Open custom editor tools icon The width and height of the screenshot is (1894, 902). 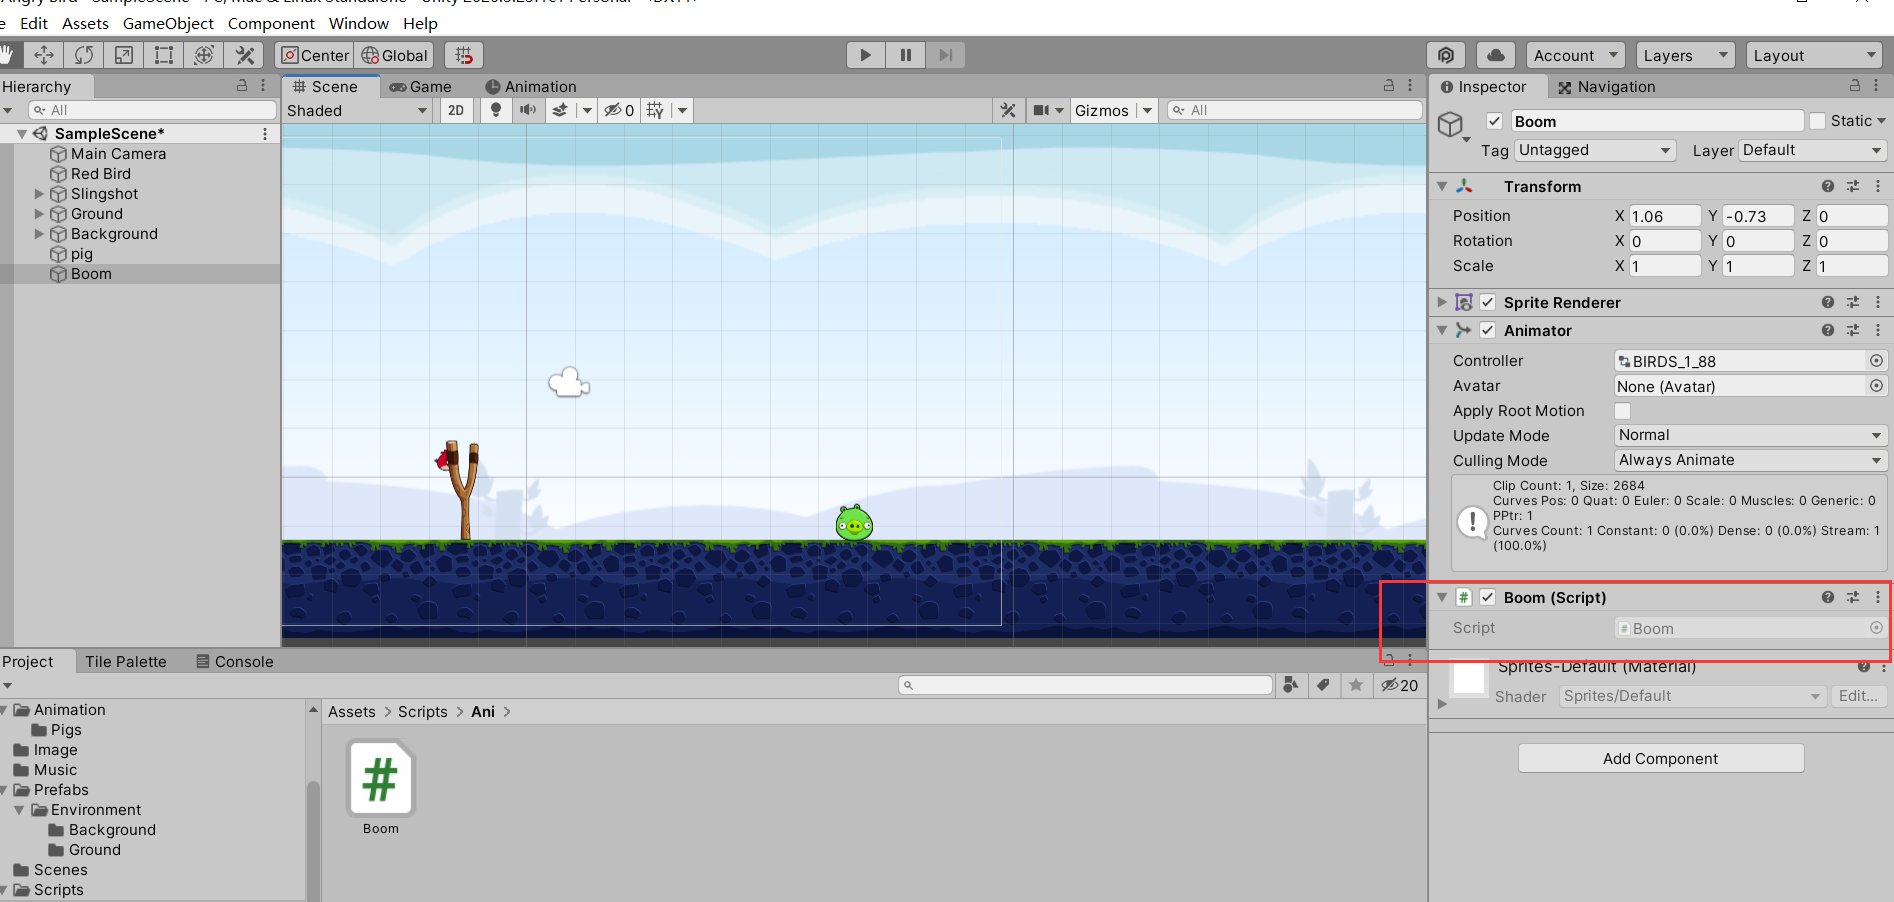(244, 55)
